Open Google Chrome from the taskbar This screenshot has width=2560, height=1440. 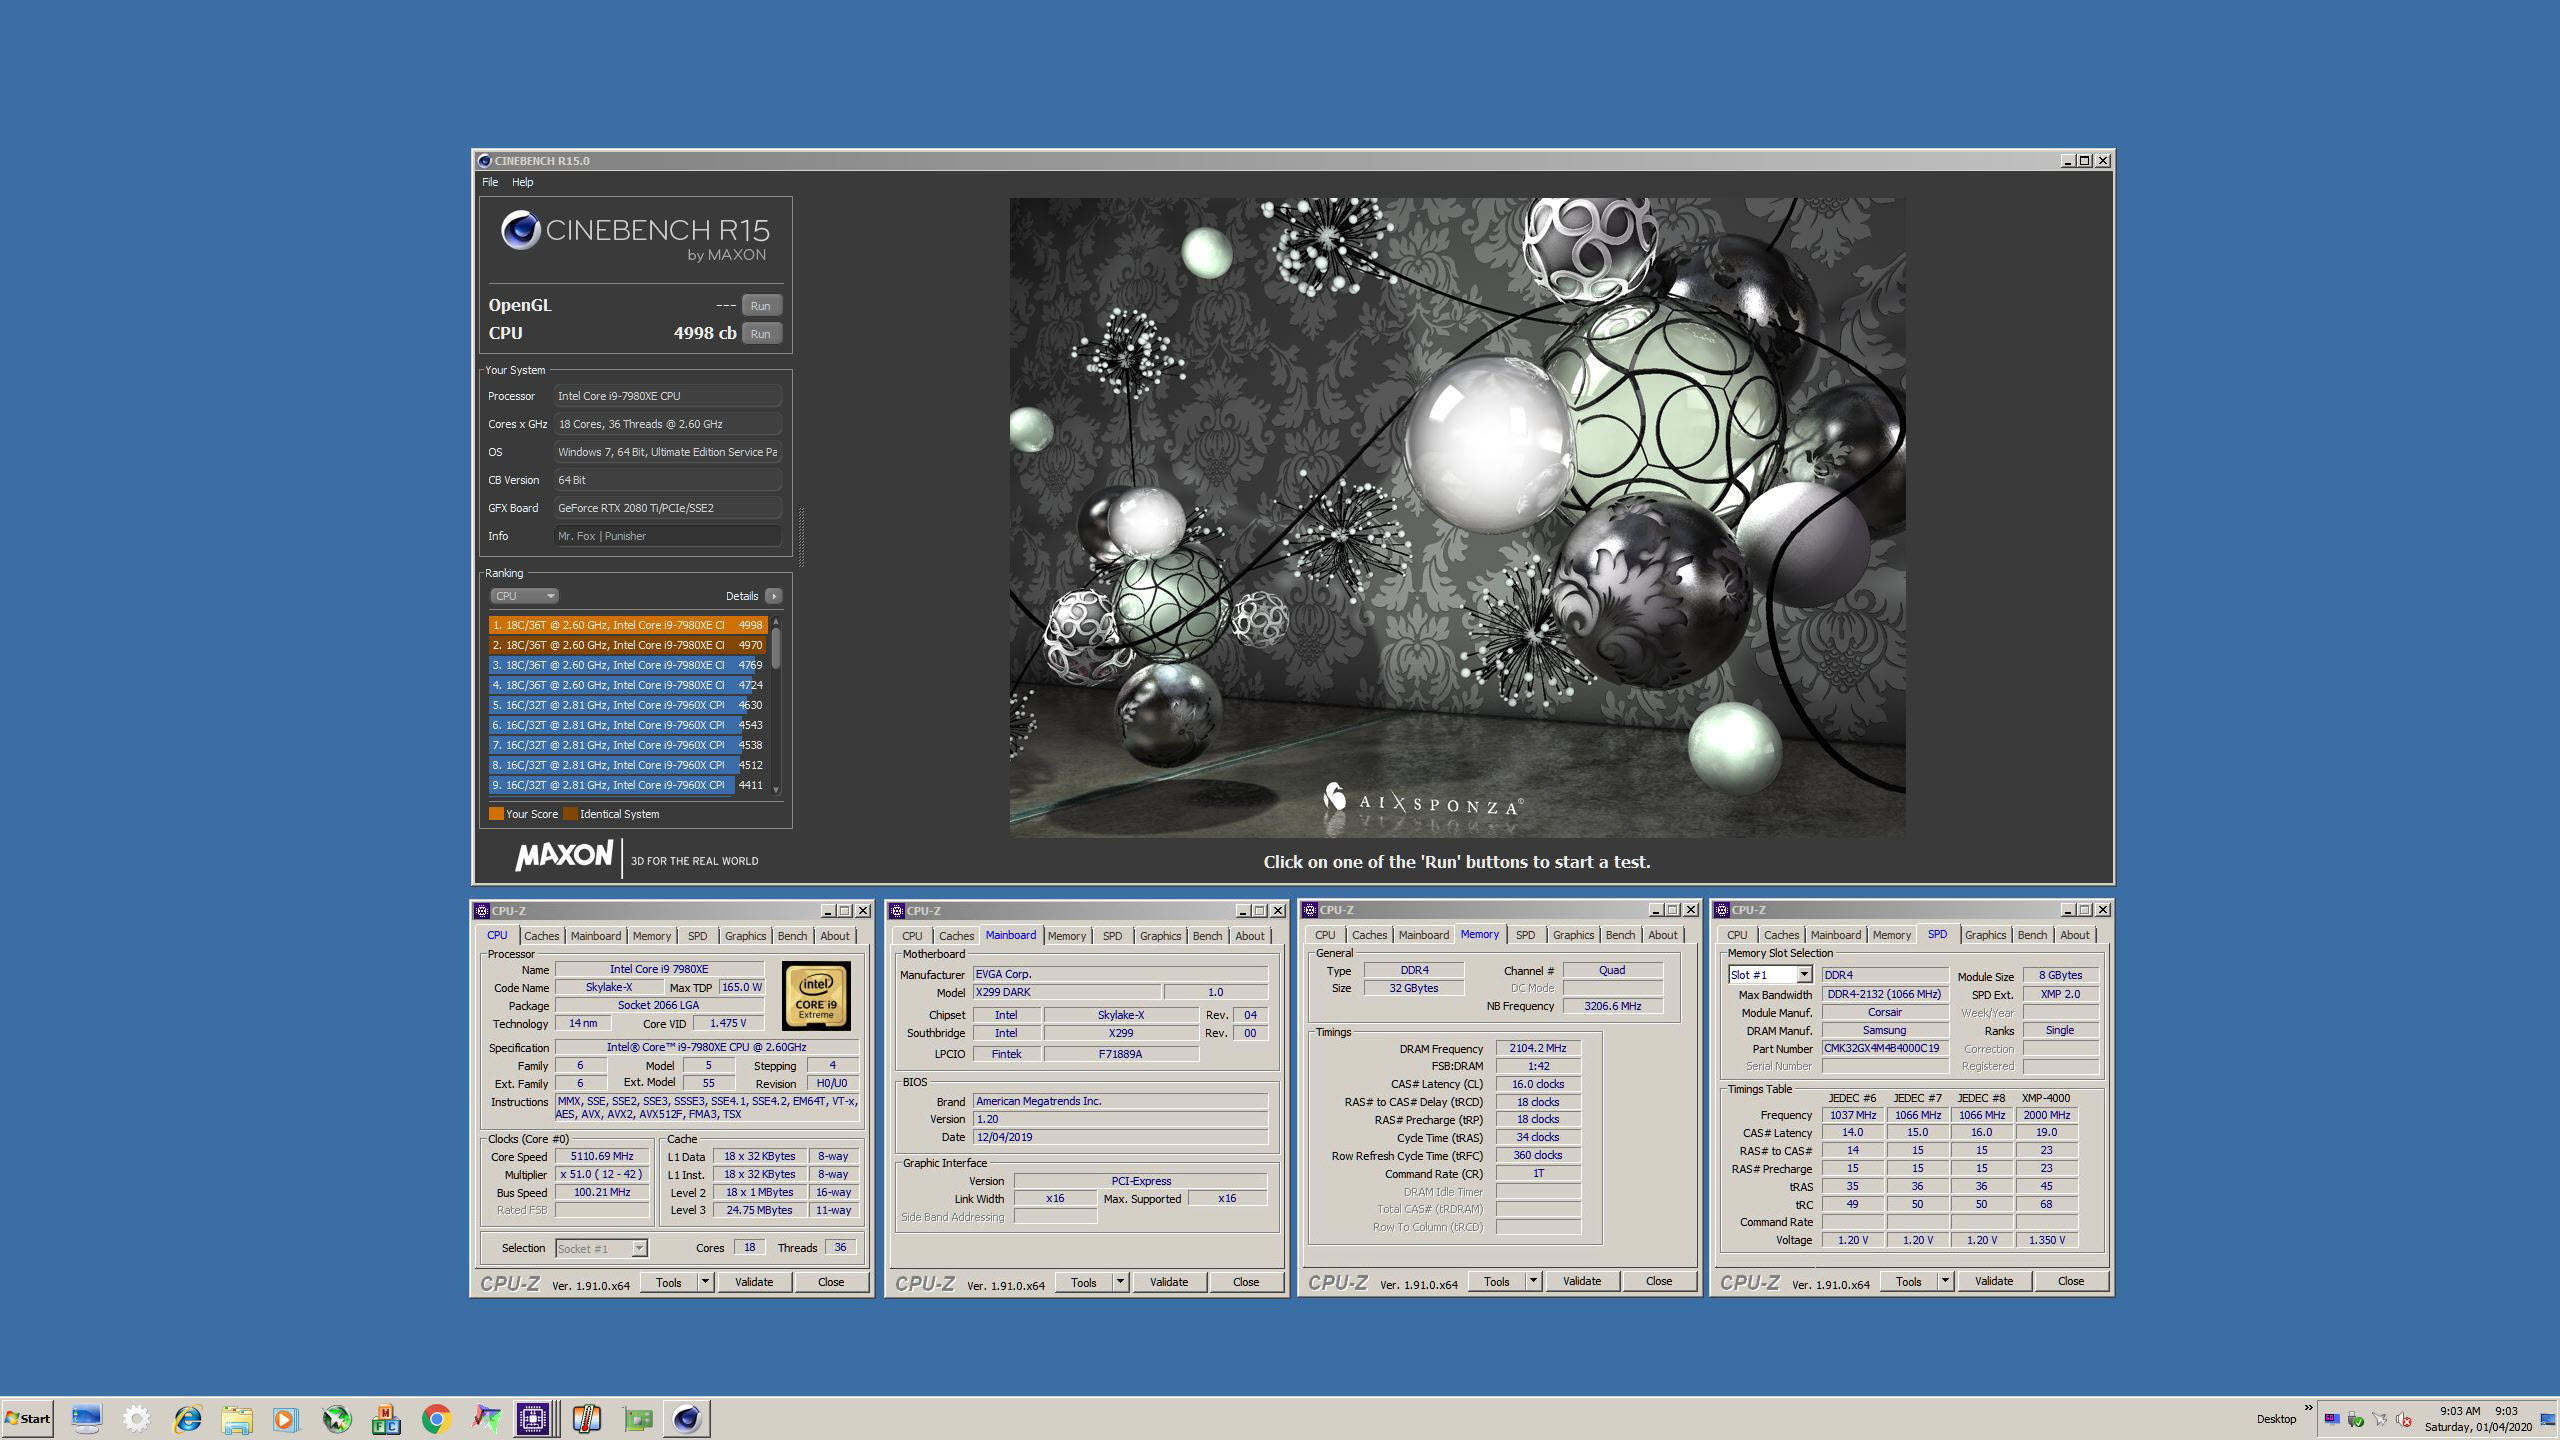(x=436, y=1418)
